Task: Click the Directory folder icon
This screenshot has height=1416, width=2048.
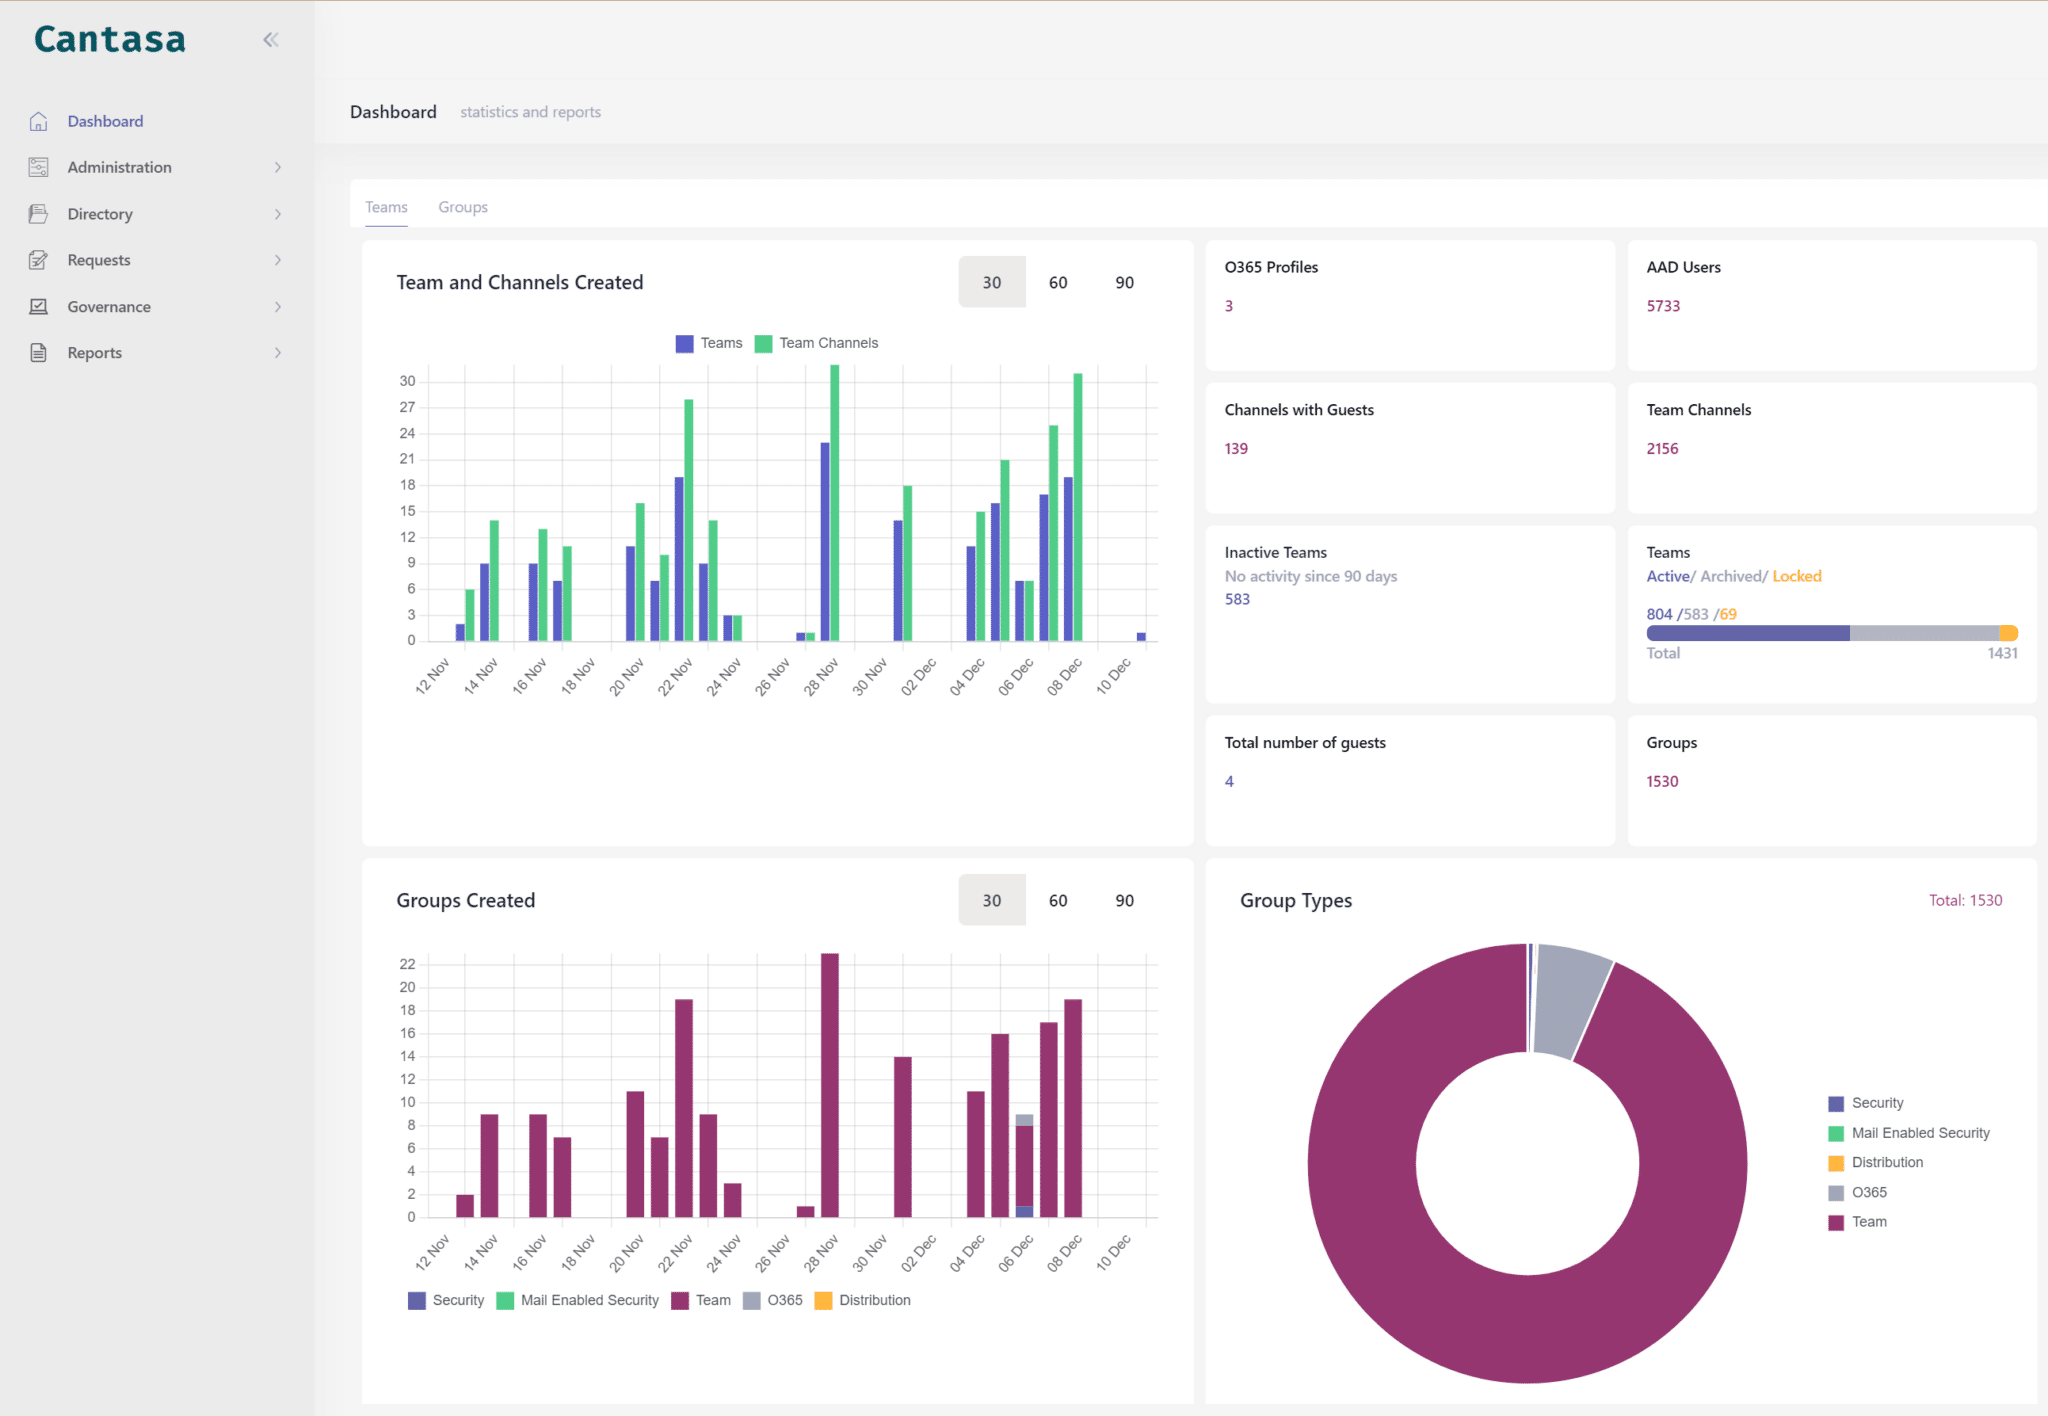Action: pyautogui.click(x=39, y=214)
